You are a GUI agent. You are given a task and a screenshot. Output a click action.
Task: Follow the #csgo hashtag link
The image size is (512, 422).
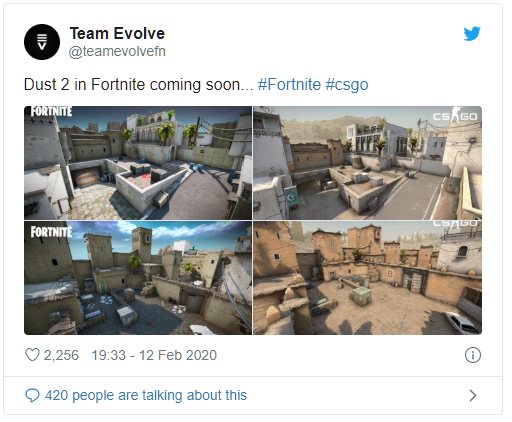coord(347,85)
